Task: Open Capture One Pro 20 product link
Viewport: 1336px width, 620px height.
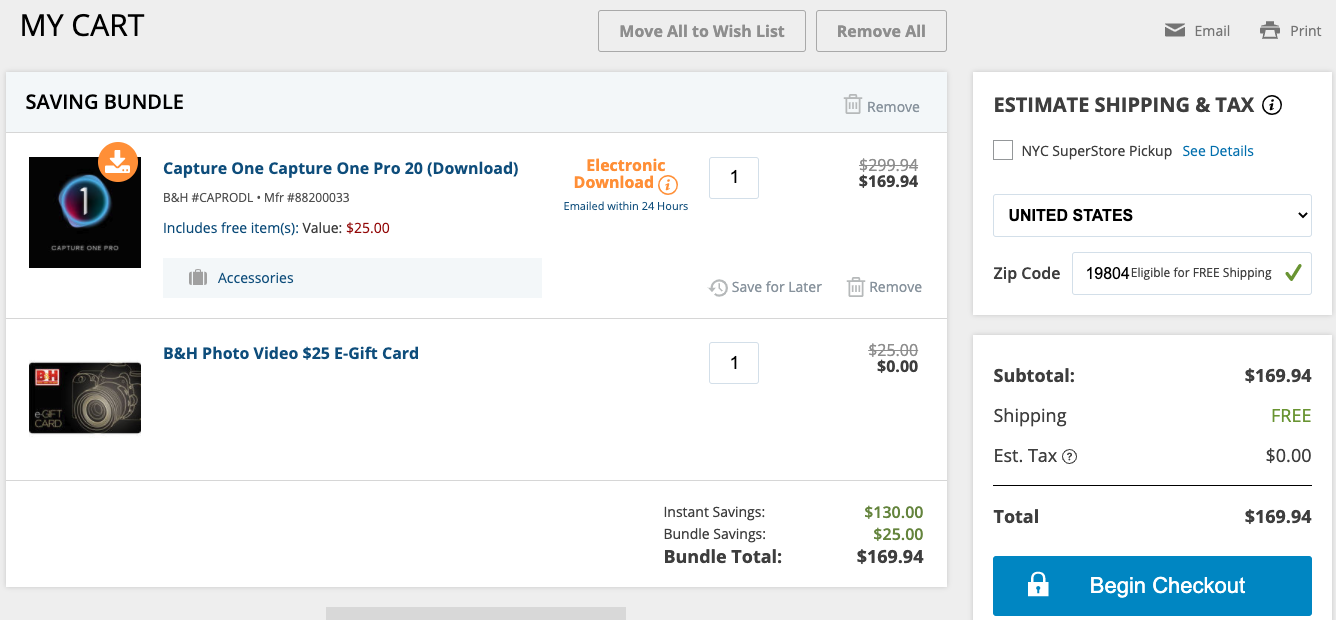Action: pos(341,168)
